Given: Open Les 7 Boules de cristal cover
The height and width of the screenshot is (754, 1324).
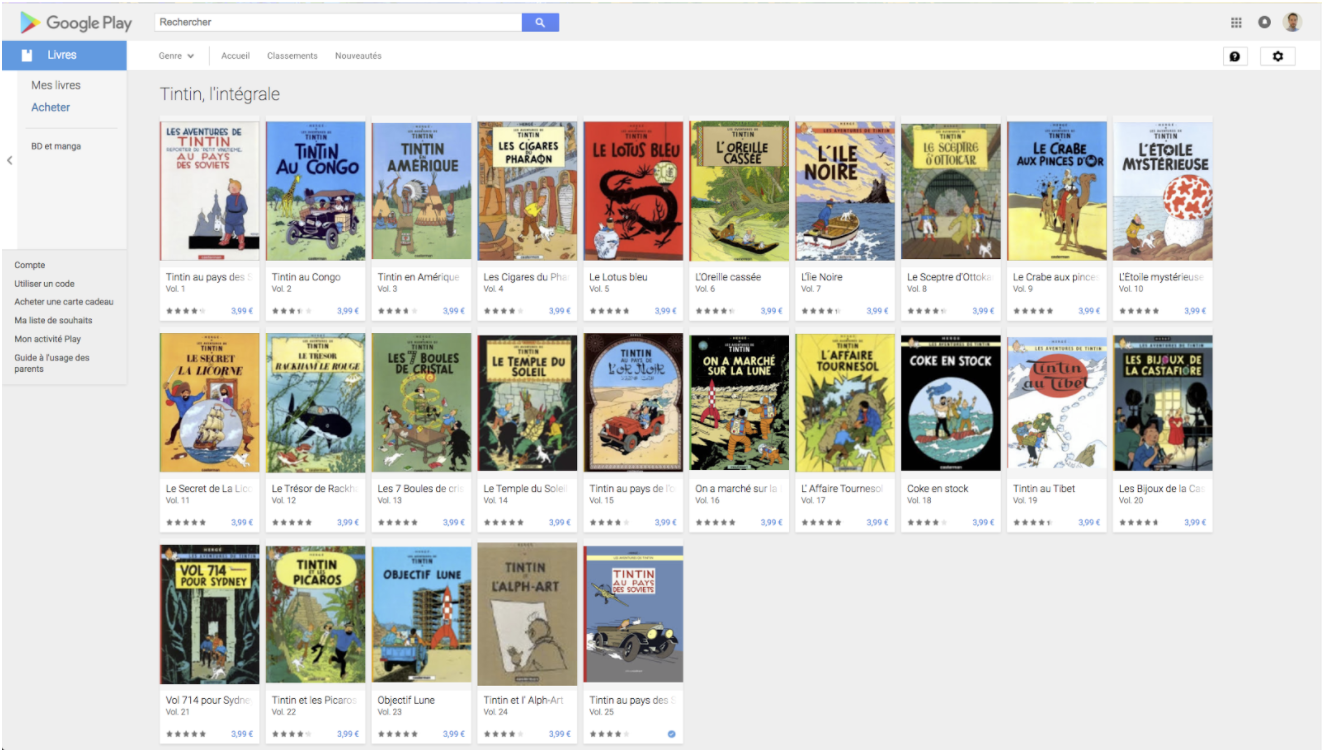Looking at the screenshot, I should pos(421,402).
